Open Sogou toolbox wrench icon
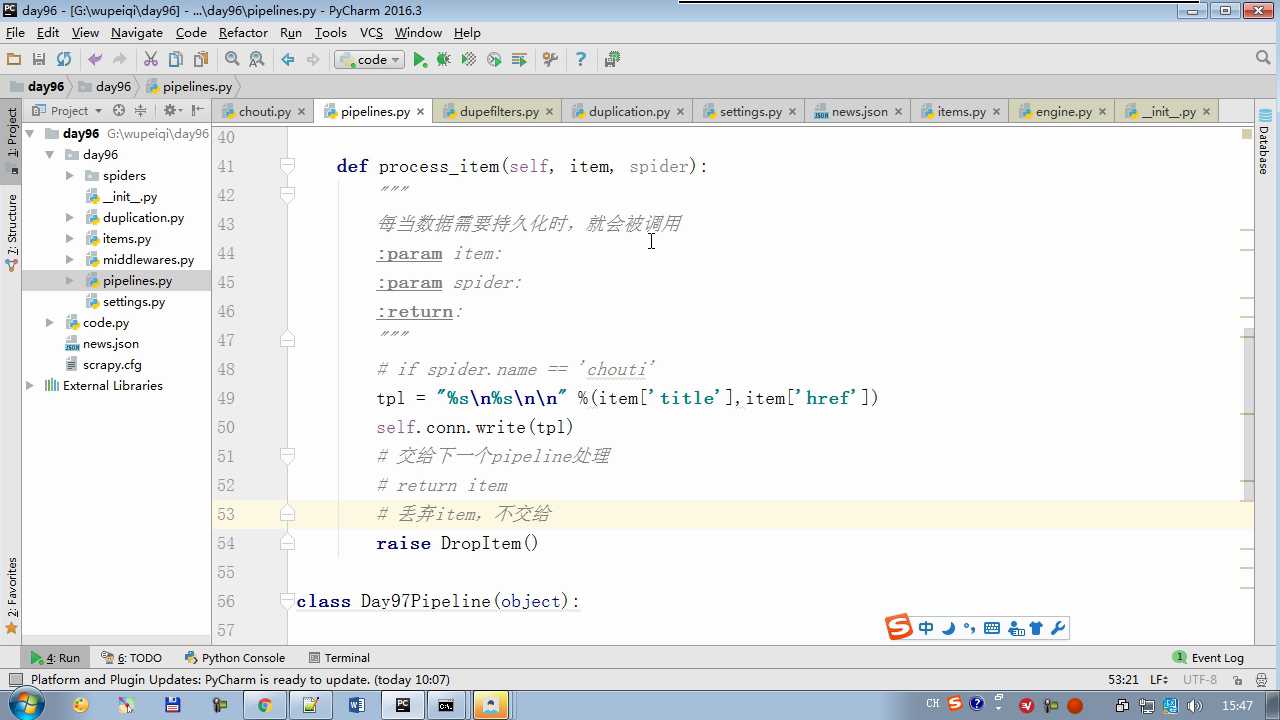Image resolution: width=1280 pixels, height=720 pixels. click(x=1058, y=628)
